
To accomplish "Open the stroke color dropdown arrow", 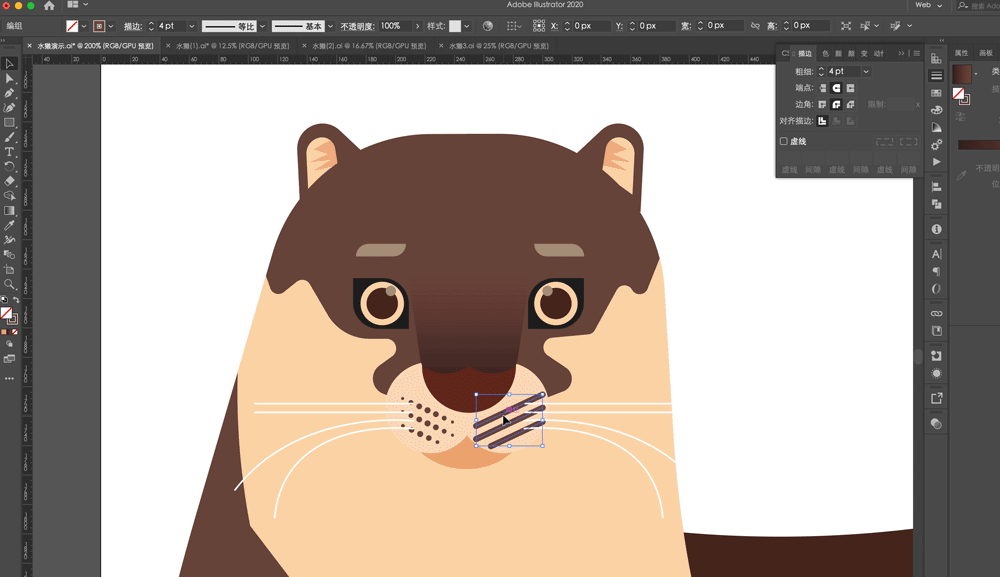I will click(111, 26).
